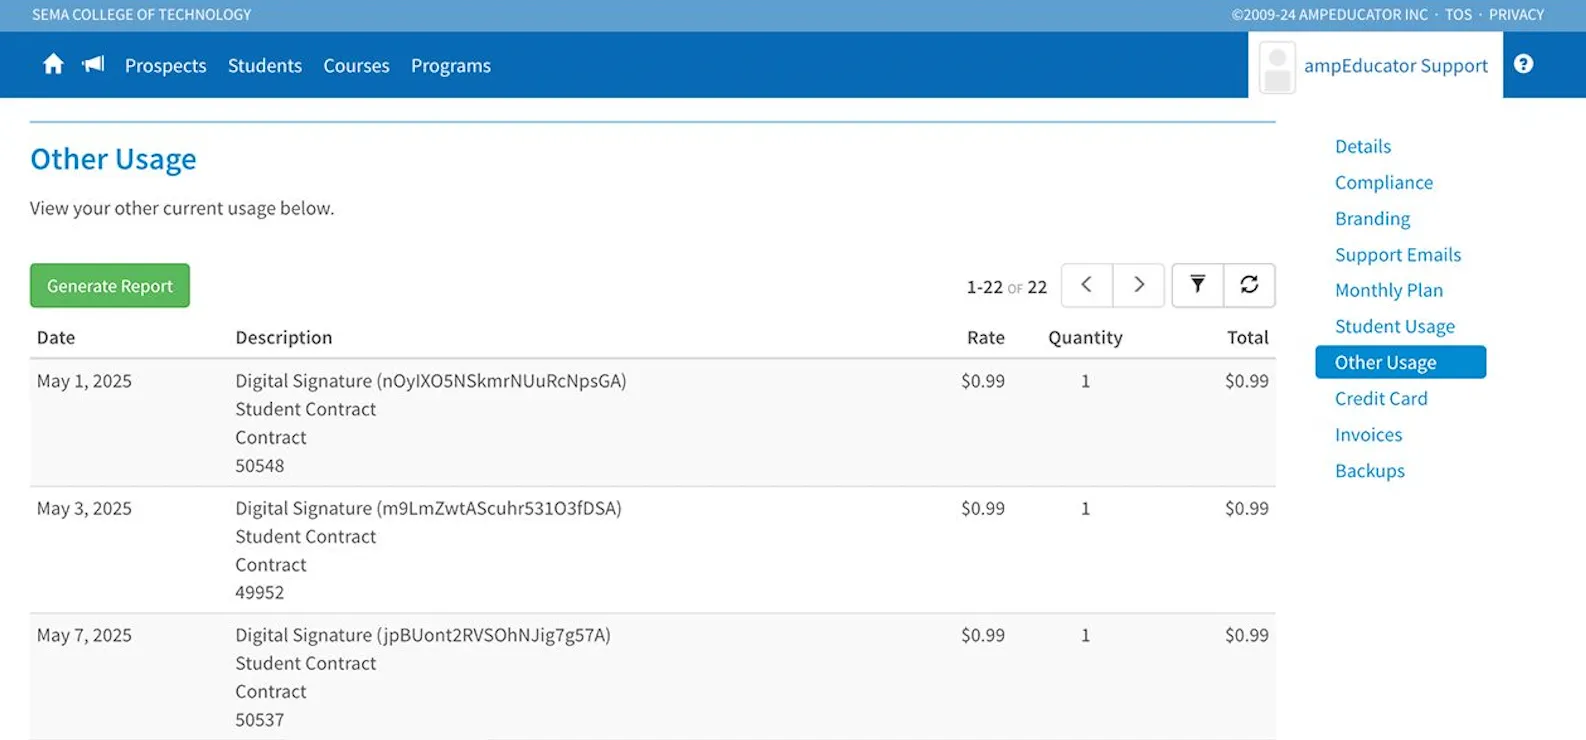Click Digital Signature (nOyIXO5NSkmrNUuRcNpsGA) entry

[431, 381]
